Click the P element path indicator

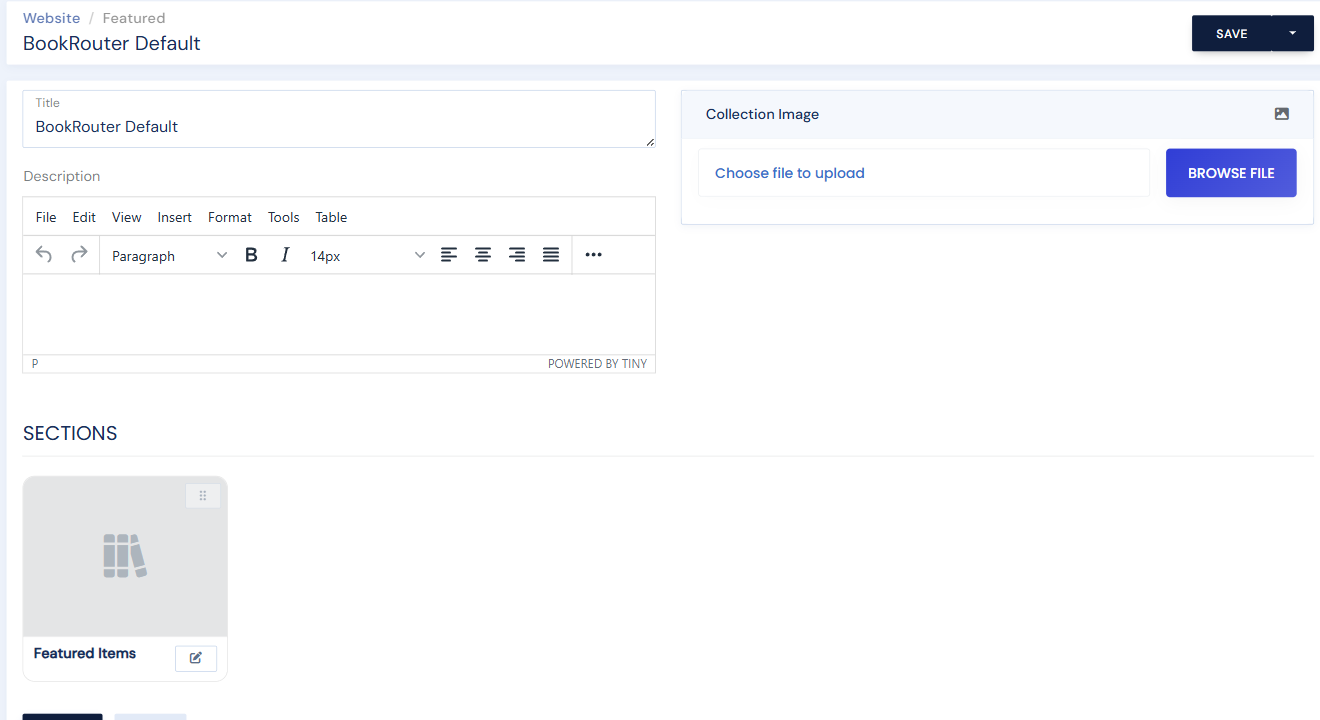pos(35,364)
